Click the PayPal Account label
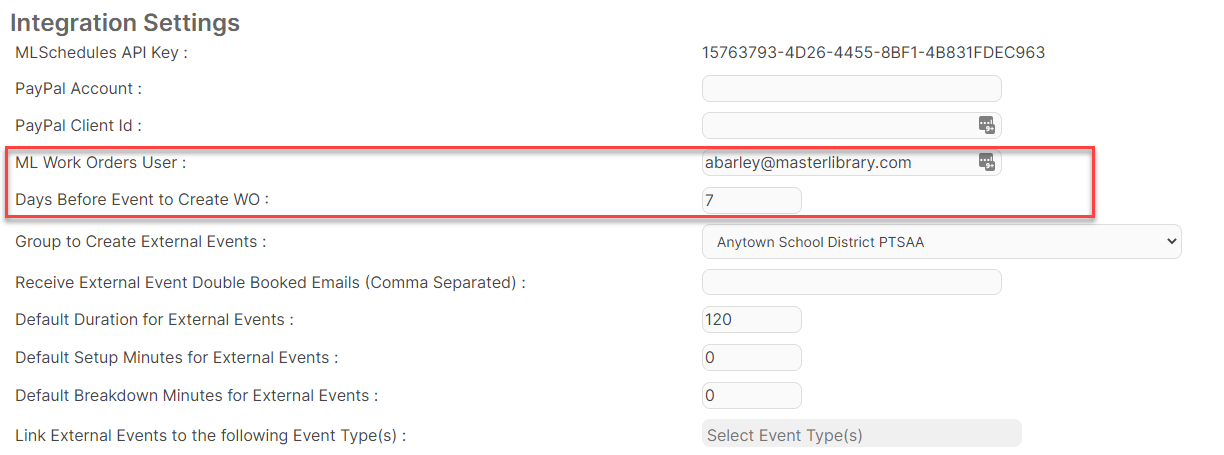This screenshot has width=1224, height=455. tap(79, 88)
